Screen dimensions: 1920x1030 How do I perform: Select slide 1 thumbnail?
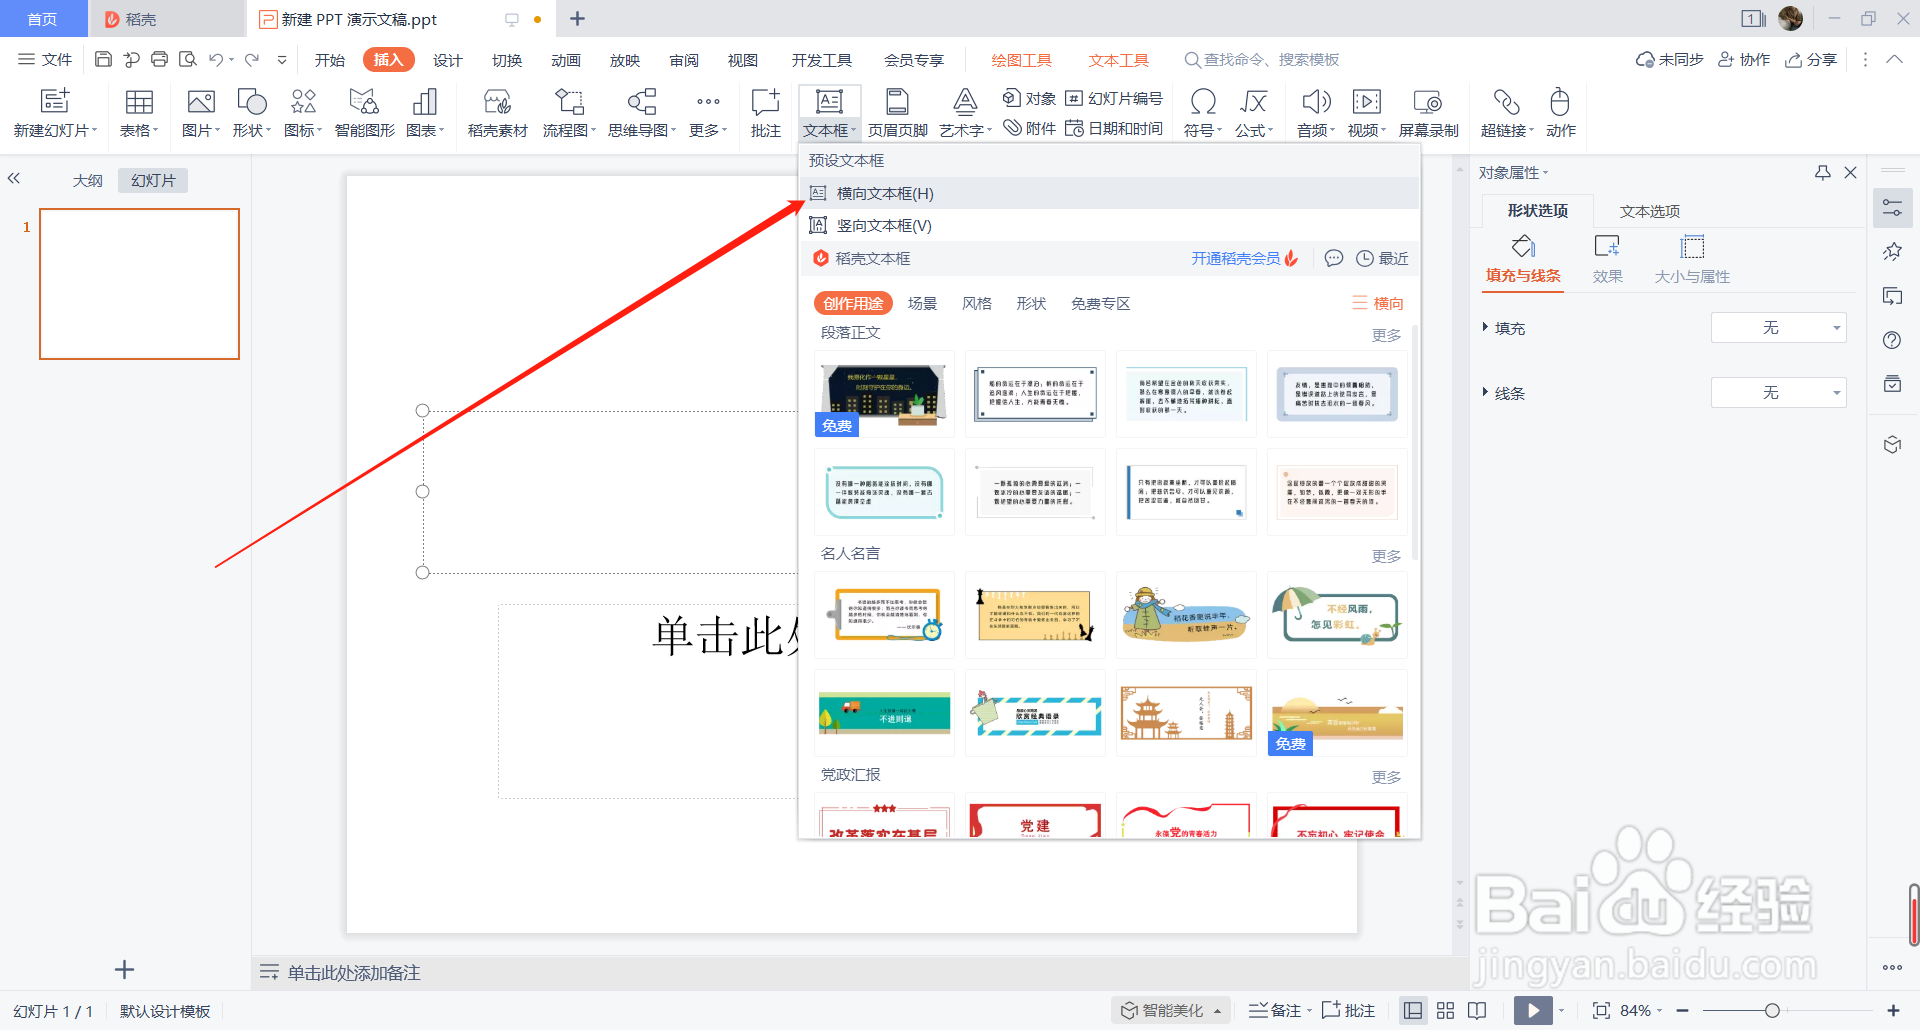pyautogui.click(x=139, y=283)
